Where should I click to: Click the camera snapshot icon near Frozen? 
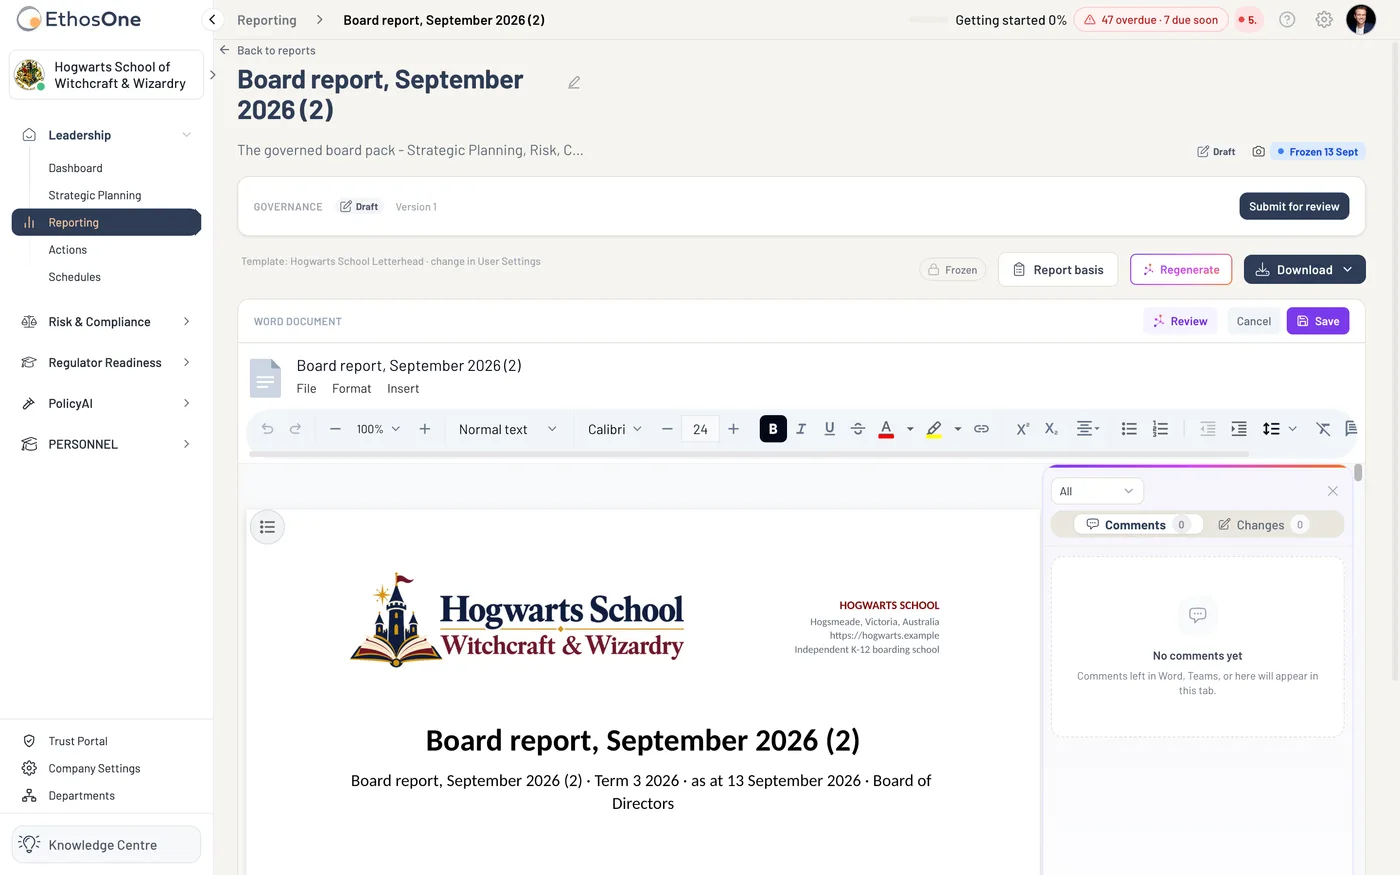(x=1258, y=152)
